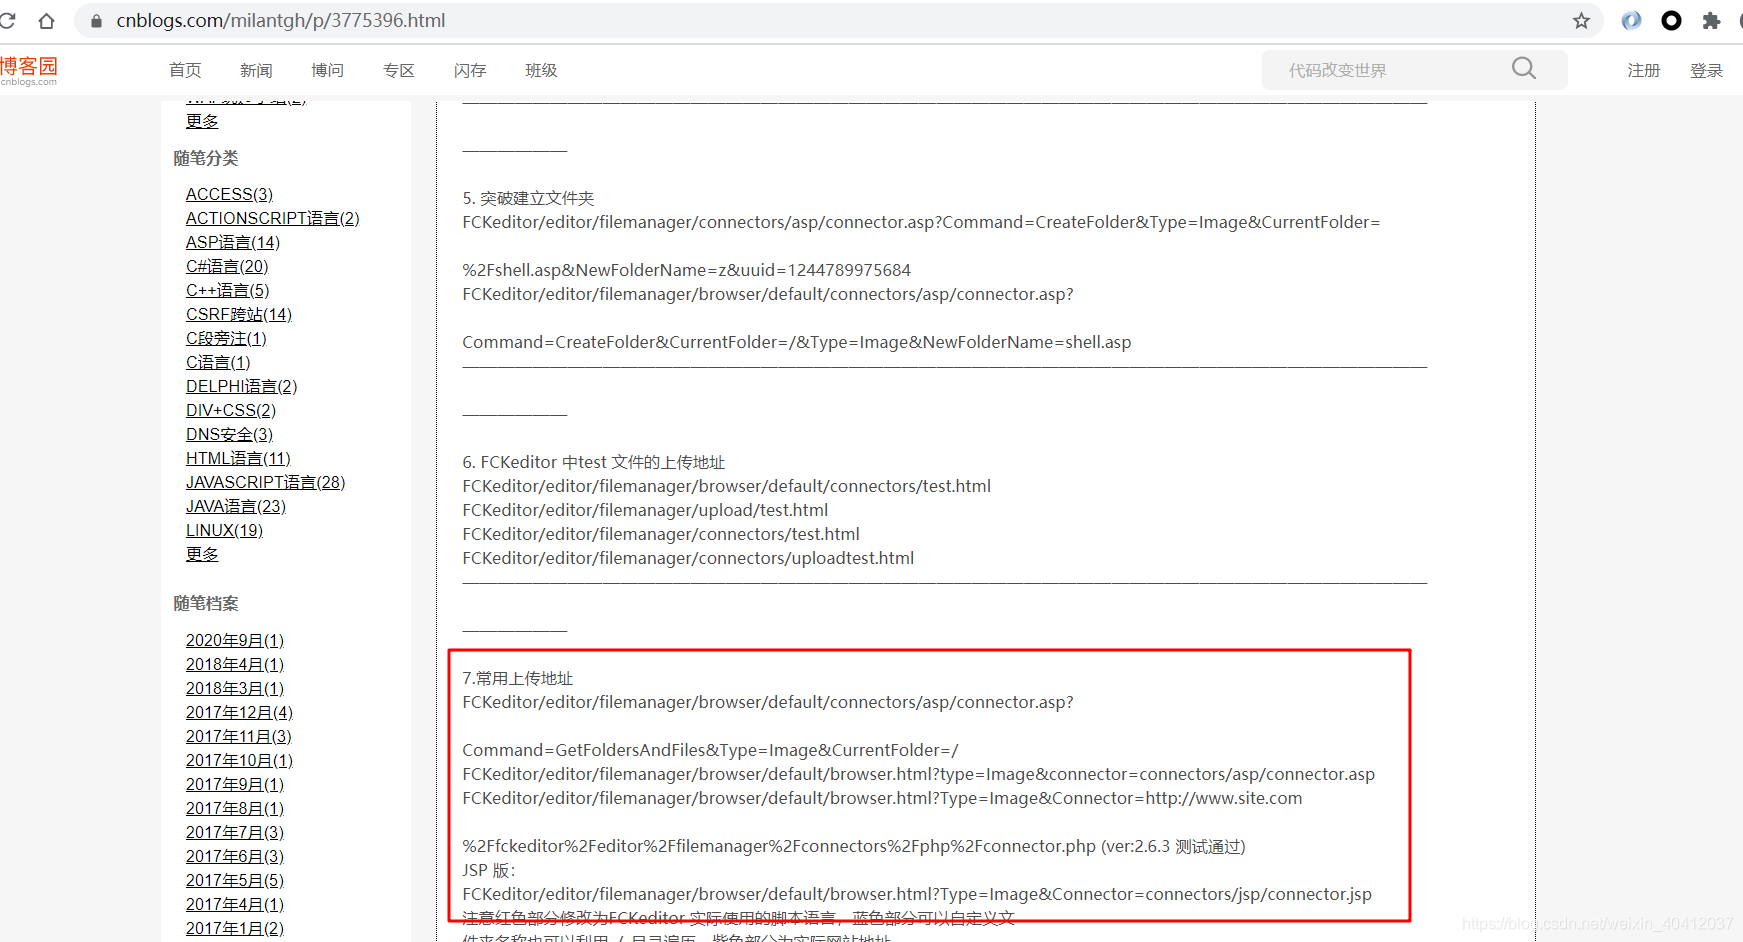Click the black circle extension icon

coord(1671,20)
